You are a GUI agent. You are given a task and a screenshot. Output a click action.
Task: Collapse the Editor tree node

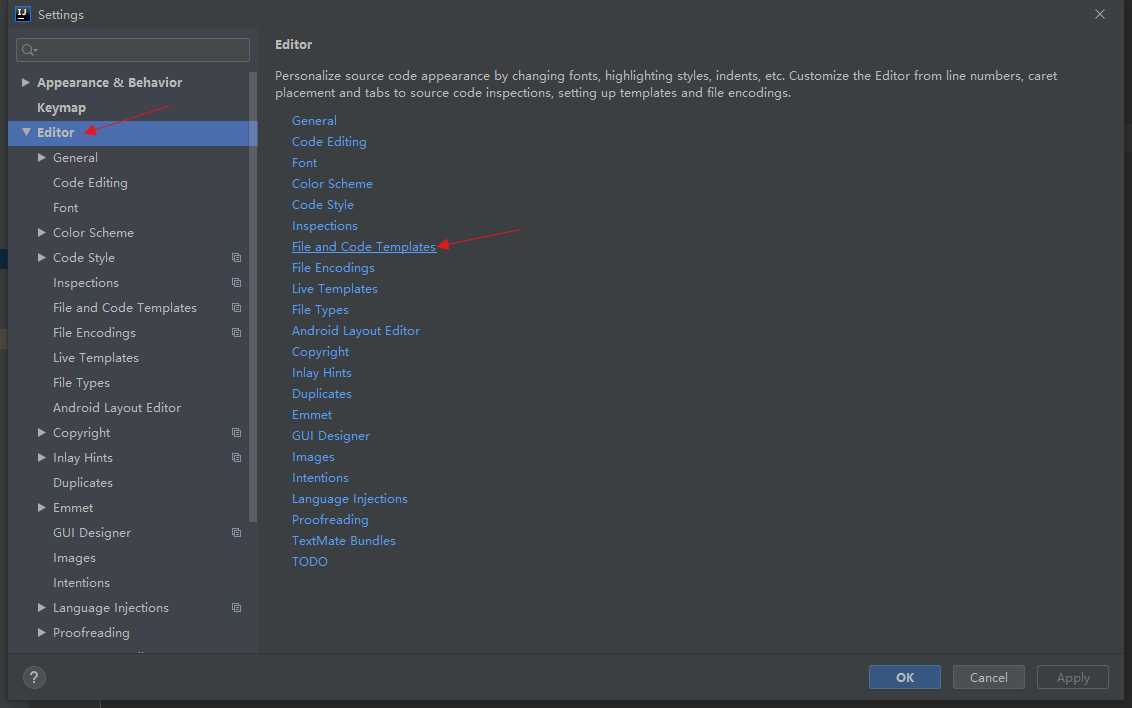coord(26,132)
